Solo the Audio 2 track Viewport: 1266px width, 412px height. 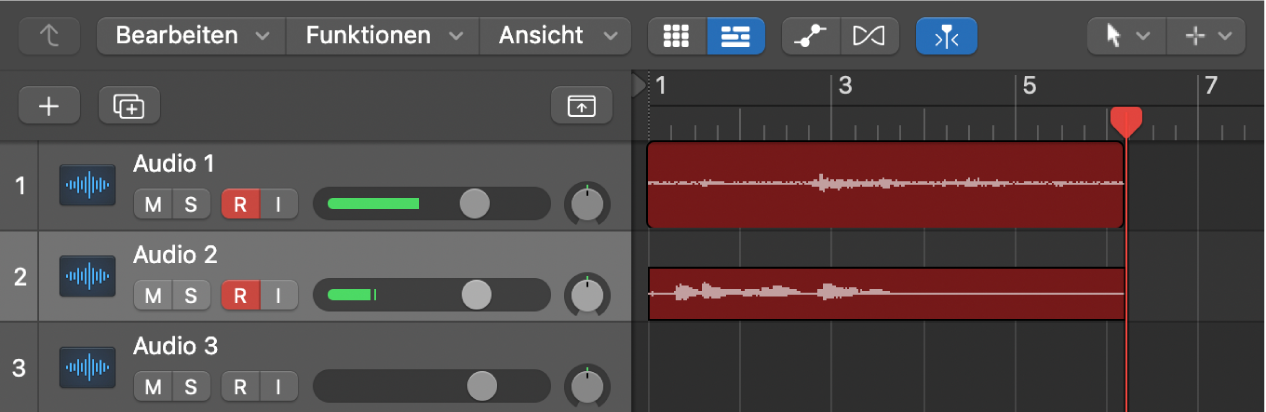pyautogui.click(x=190, y=295)
